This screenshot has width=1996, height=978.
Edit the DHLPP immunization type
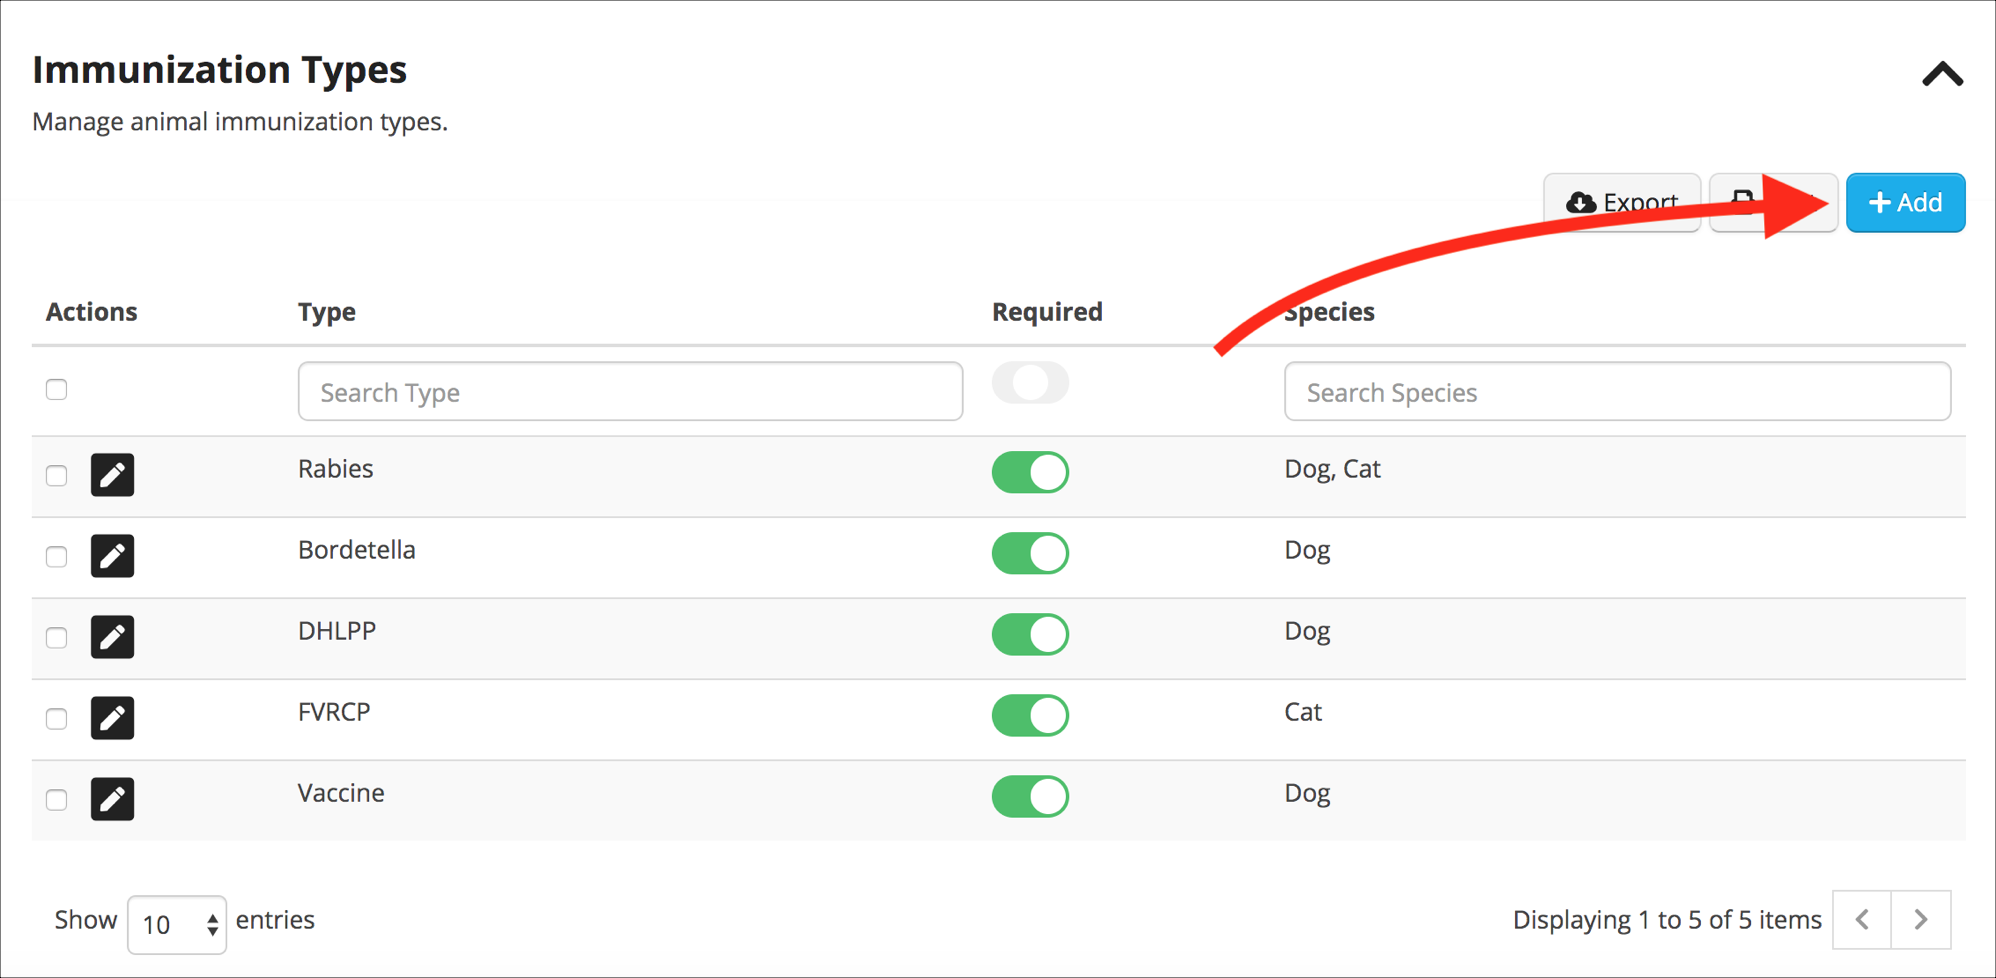112,636
